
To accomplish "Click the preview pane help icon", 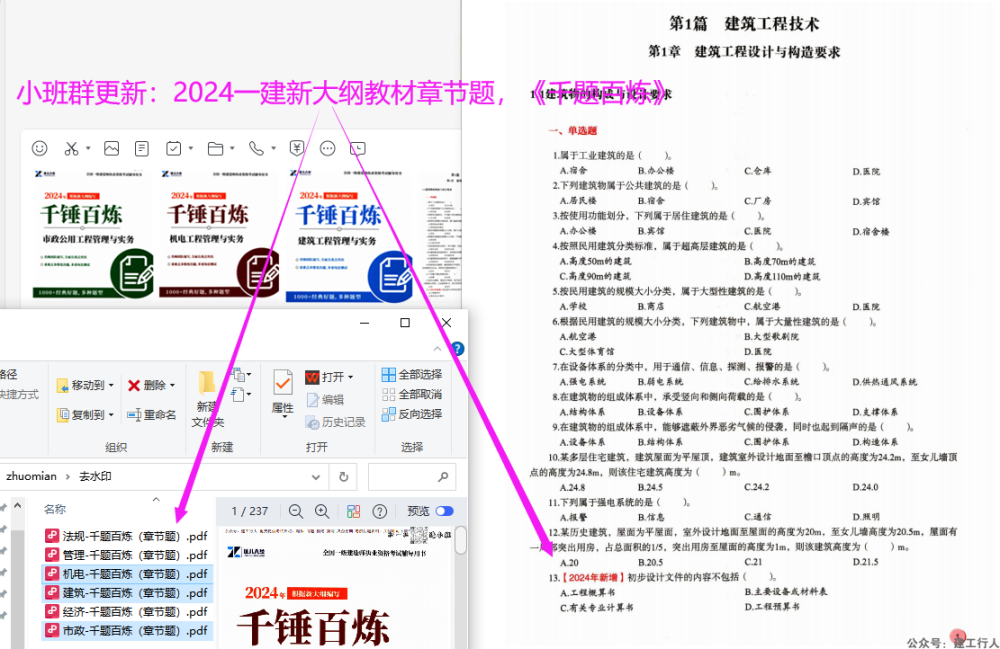I will coord(379,511).
